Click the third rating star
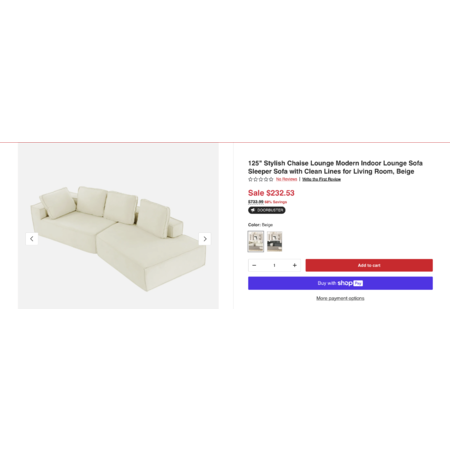This screenshot has height=450, width=450. click(261, 179)
